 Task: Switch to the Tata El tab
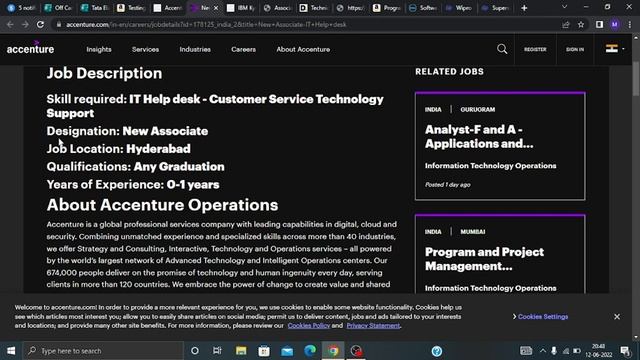[x=95, y=8]
